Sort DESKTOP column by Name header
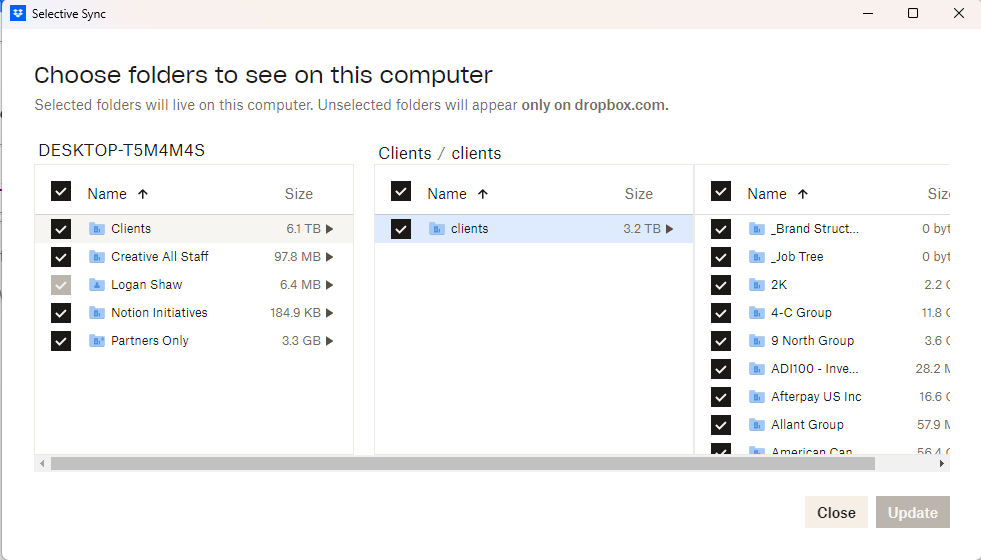 coord(107,194)
